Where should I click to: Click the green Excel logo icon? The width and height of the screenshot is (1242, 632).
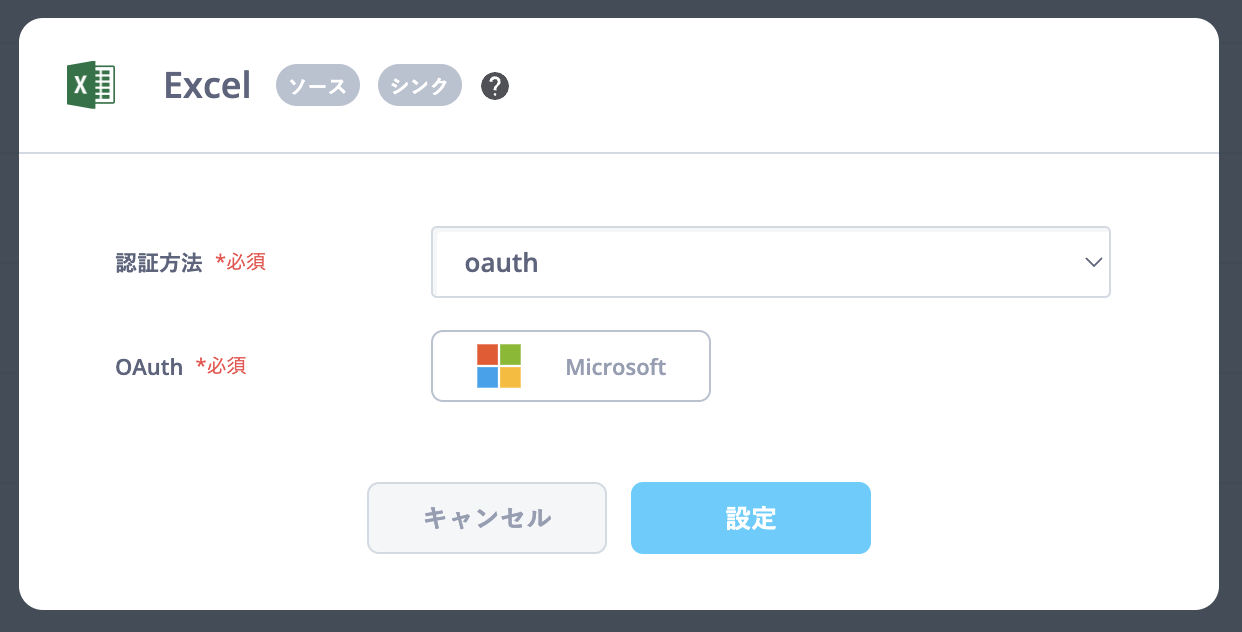point(91,86)
